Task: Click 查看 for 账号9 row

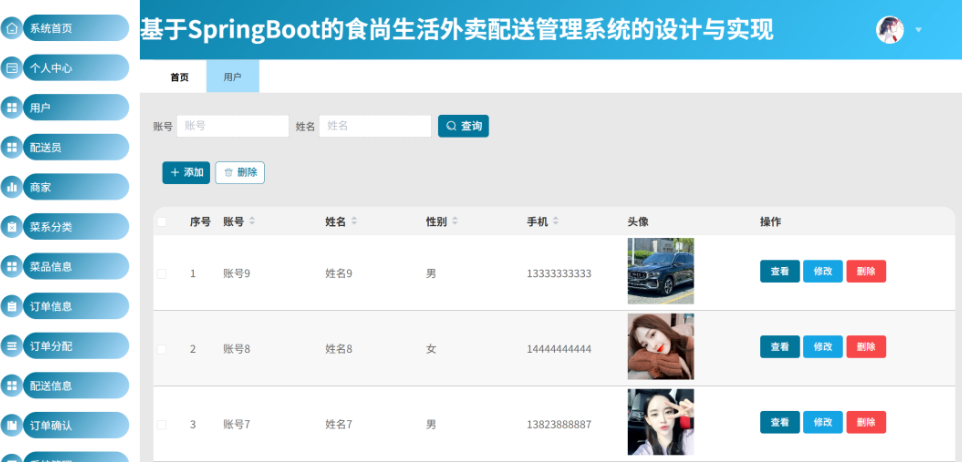Action: click(x=780, y=271)
